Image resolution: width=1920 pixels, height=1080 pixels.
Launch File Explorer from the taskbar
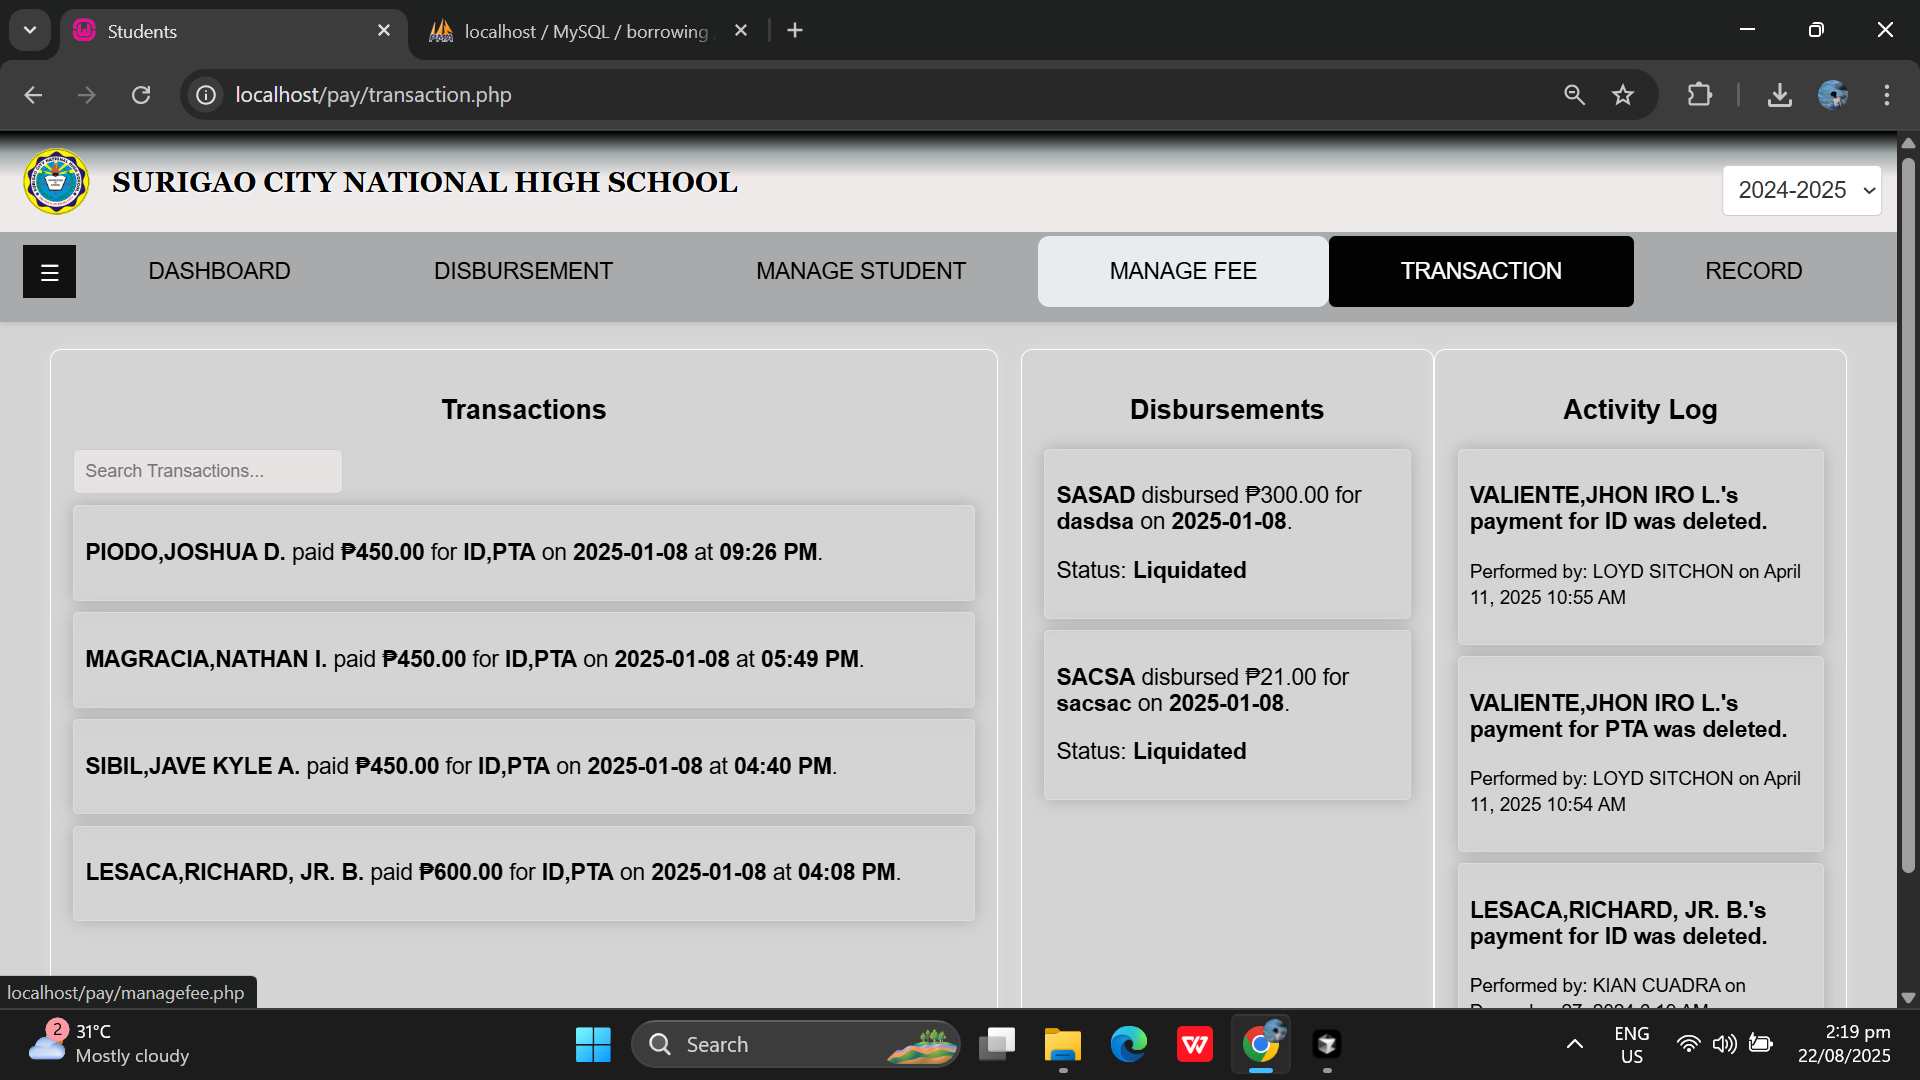(1062, 1044)
